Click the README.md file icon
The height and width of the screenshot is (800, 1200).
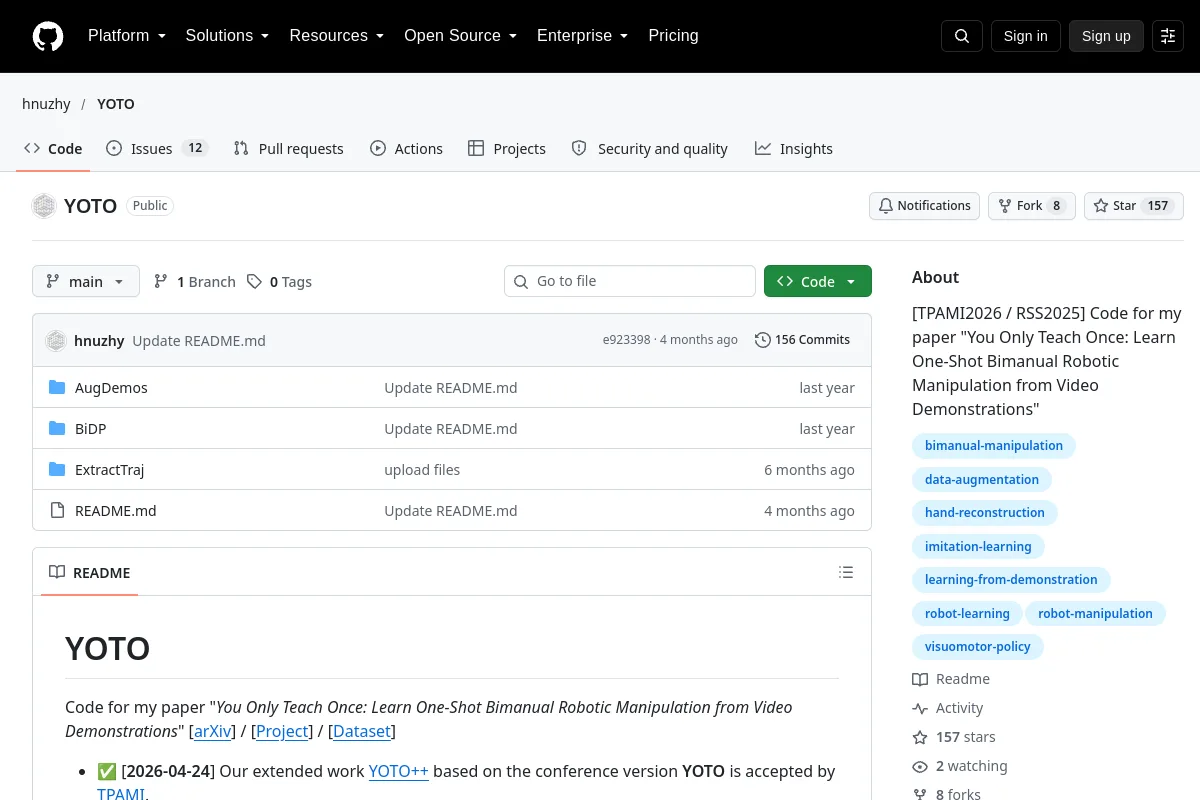point(57,511)
